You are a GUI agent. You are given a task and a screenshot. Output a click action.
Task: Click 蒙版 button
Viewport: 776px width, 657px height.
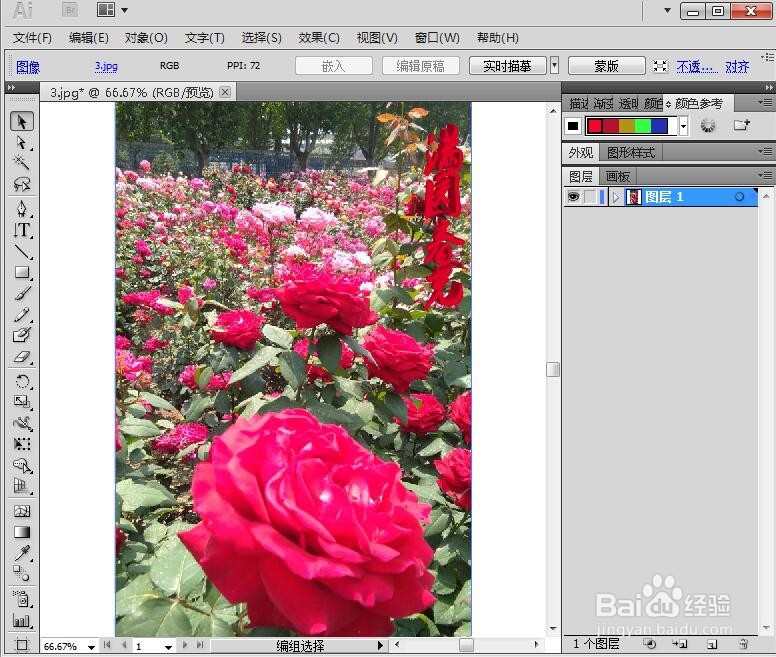click(x=607, y=66)
